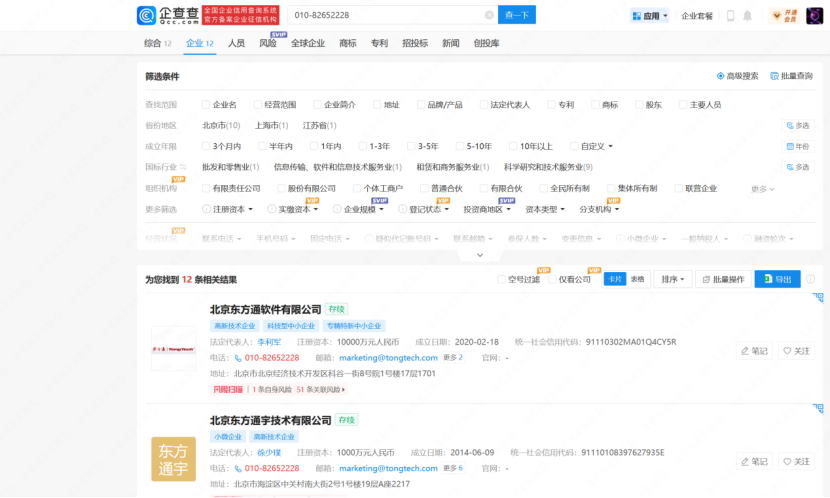The height and width of the screenshot is (498, 830).
Task: Open 北京东方通宇技术有限公司 company link
Action: [270, 420]
